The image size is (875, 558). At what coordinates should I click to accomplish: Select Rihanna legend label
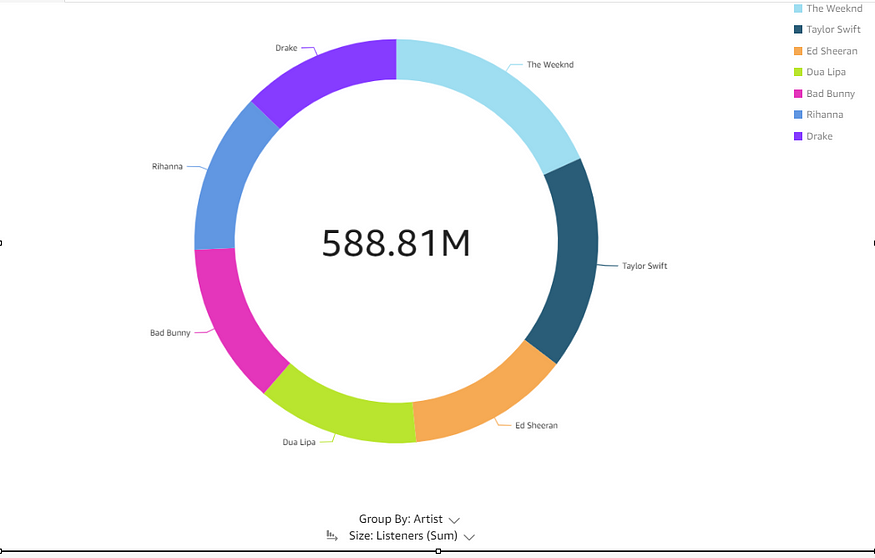(x=825, y=114)
